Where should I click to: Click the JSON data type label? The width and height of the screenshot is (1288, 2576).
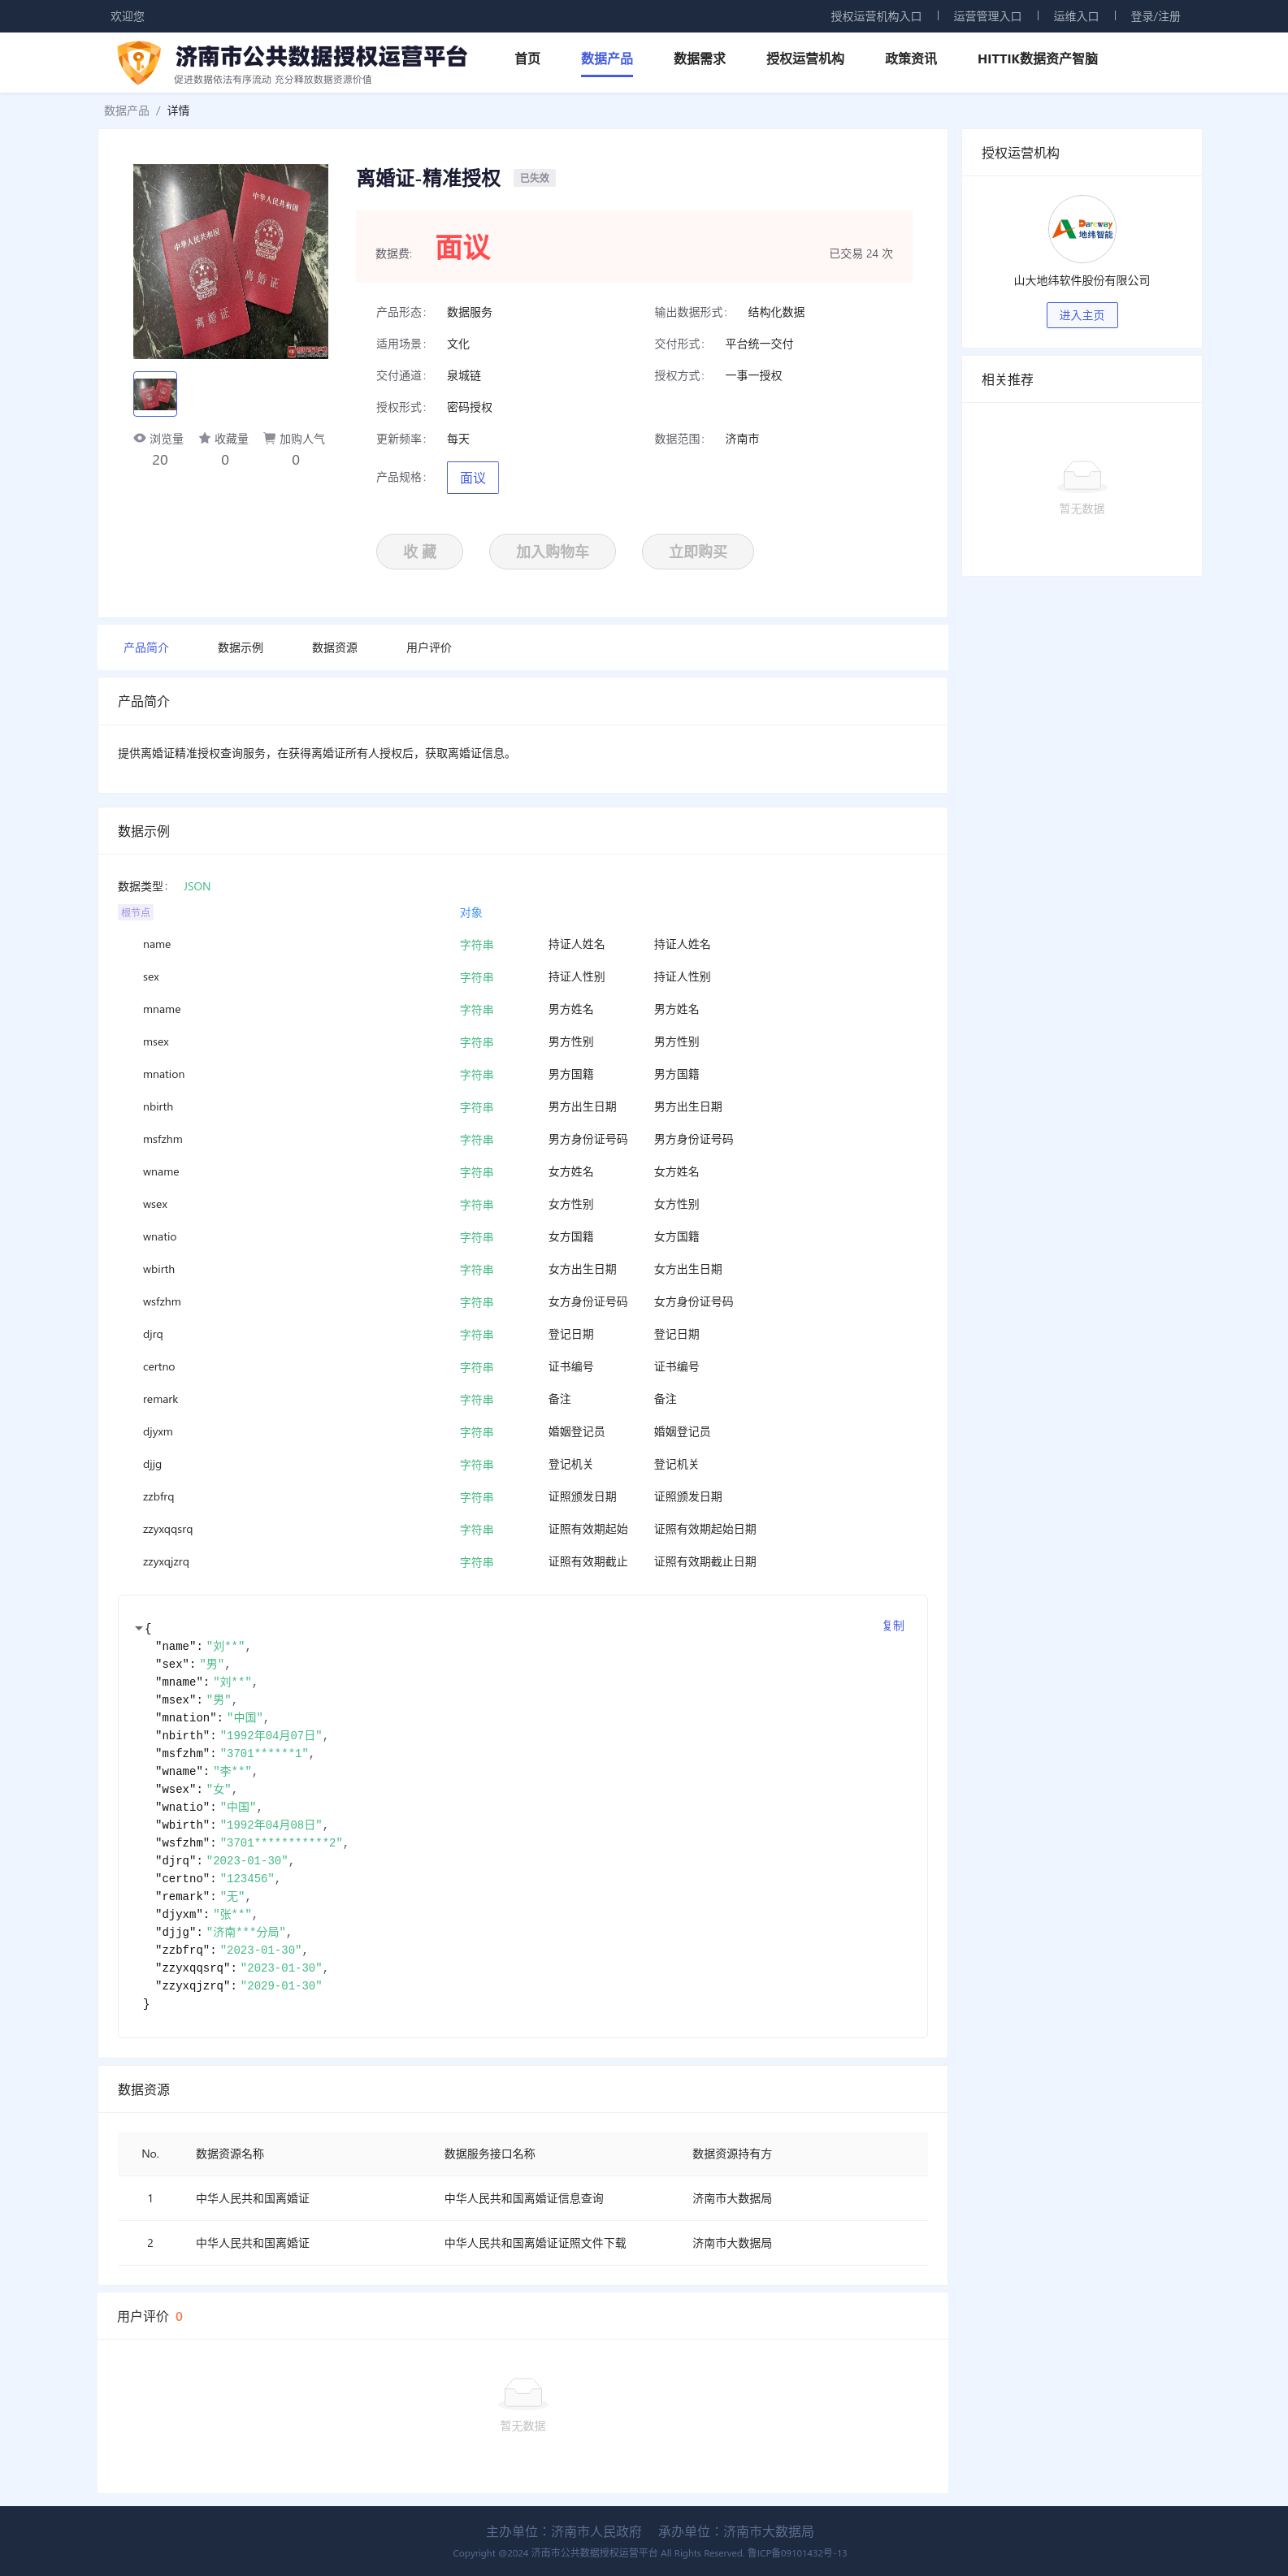pyautogui.click(x=197, y=886)
